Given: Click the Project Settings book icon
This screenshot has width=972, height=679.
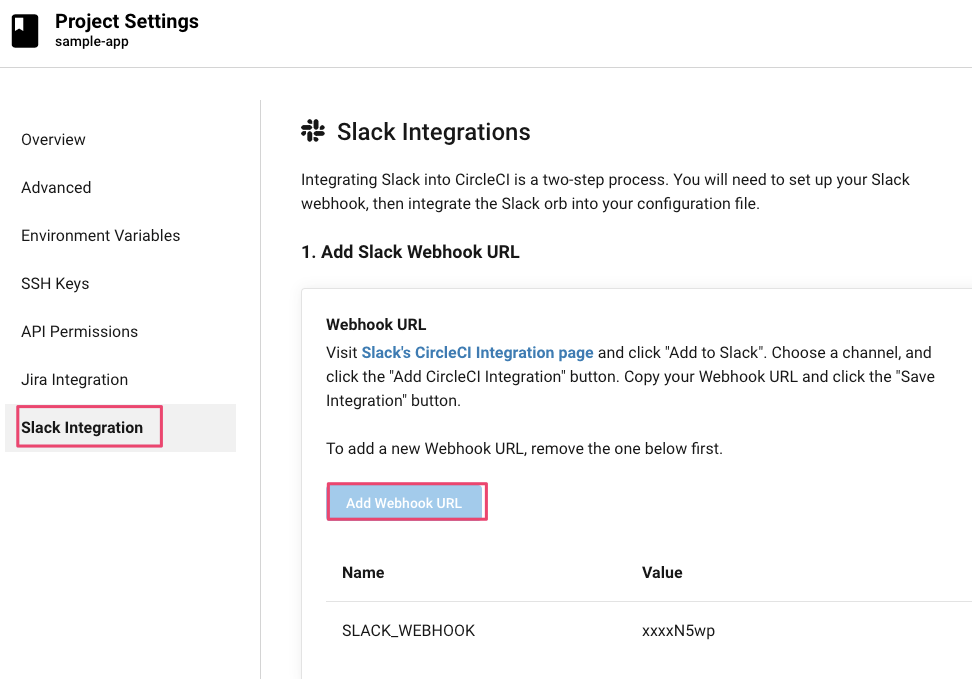Looking at the screenshot, I should [x=25, y=31].
